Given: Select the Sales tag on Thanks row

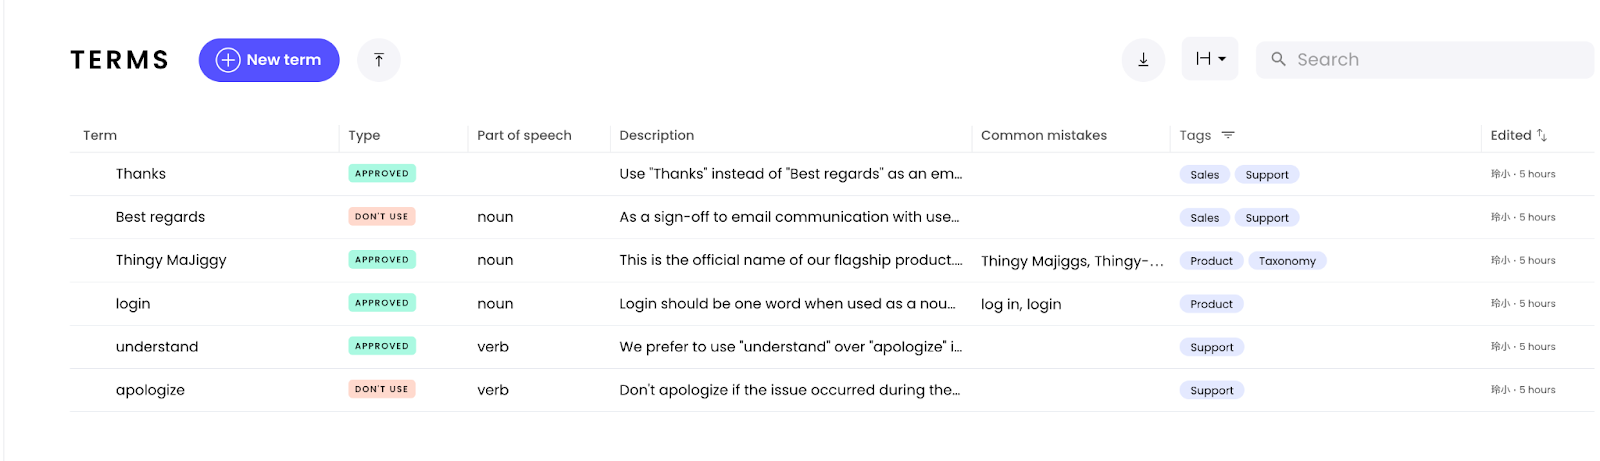Looking at the screenshot, I should [1204, 174].
